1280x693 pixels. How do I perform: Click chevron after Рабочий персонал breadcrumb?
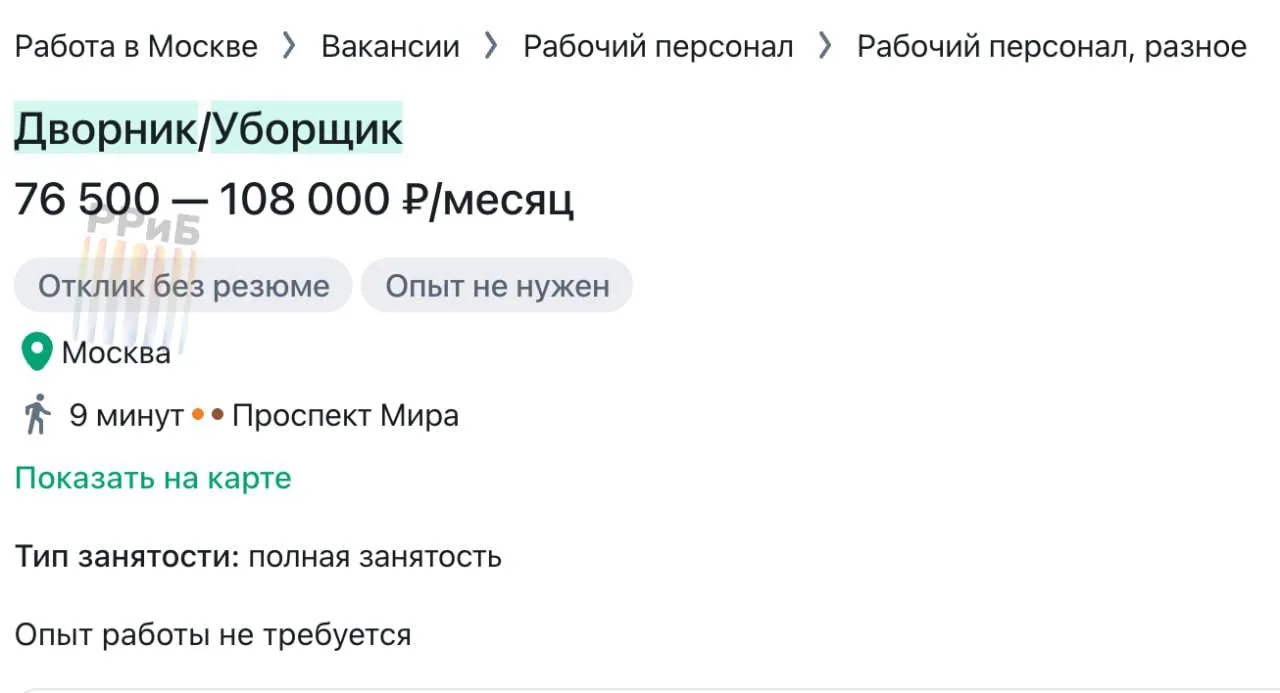tap(825, 46)
